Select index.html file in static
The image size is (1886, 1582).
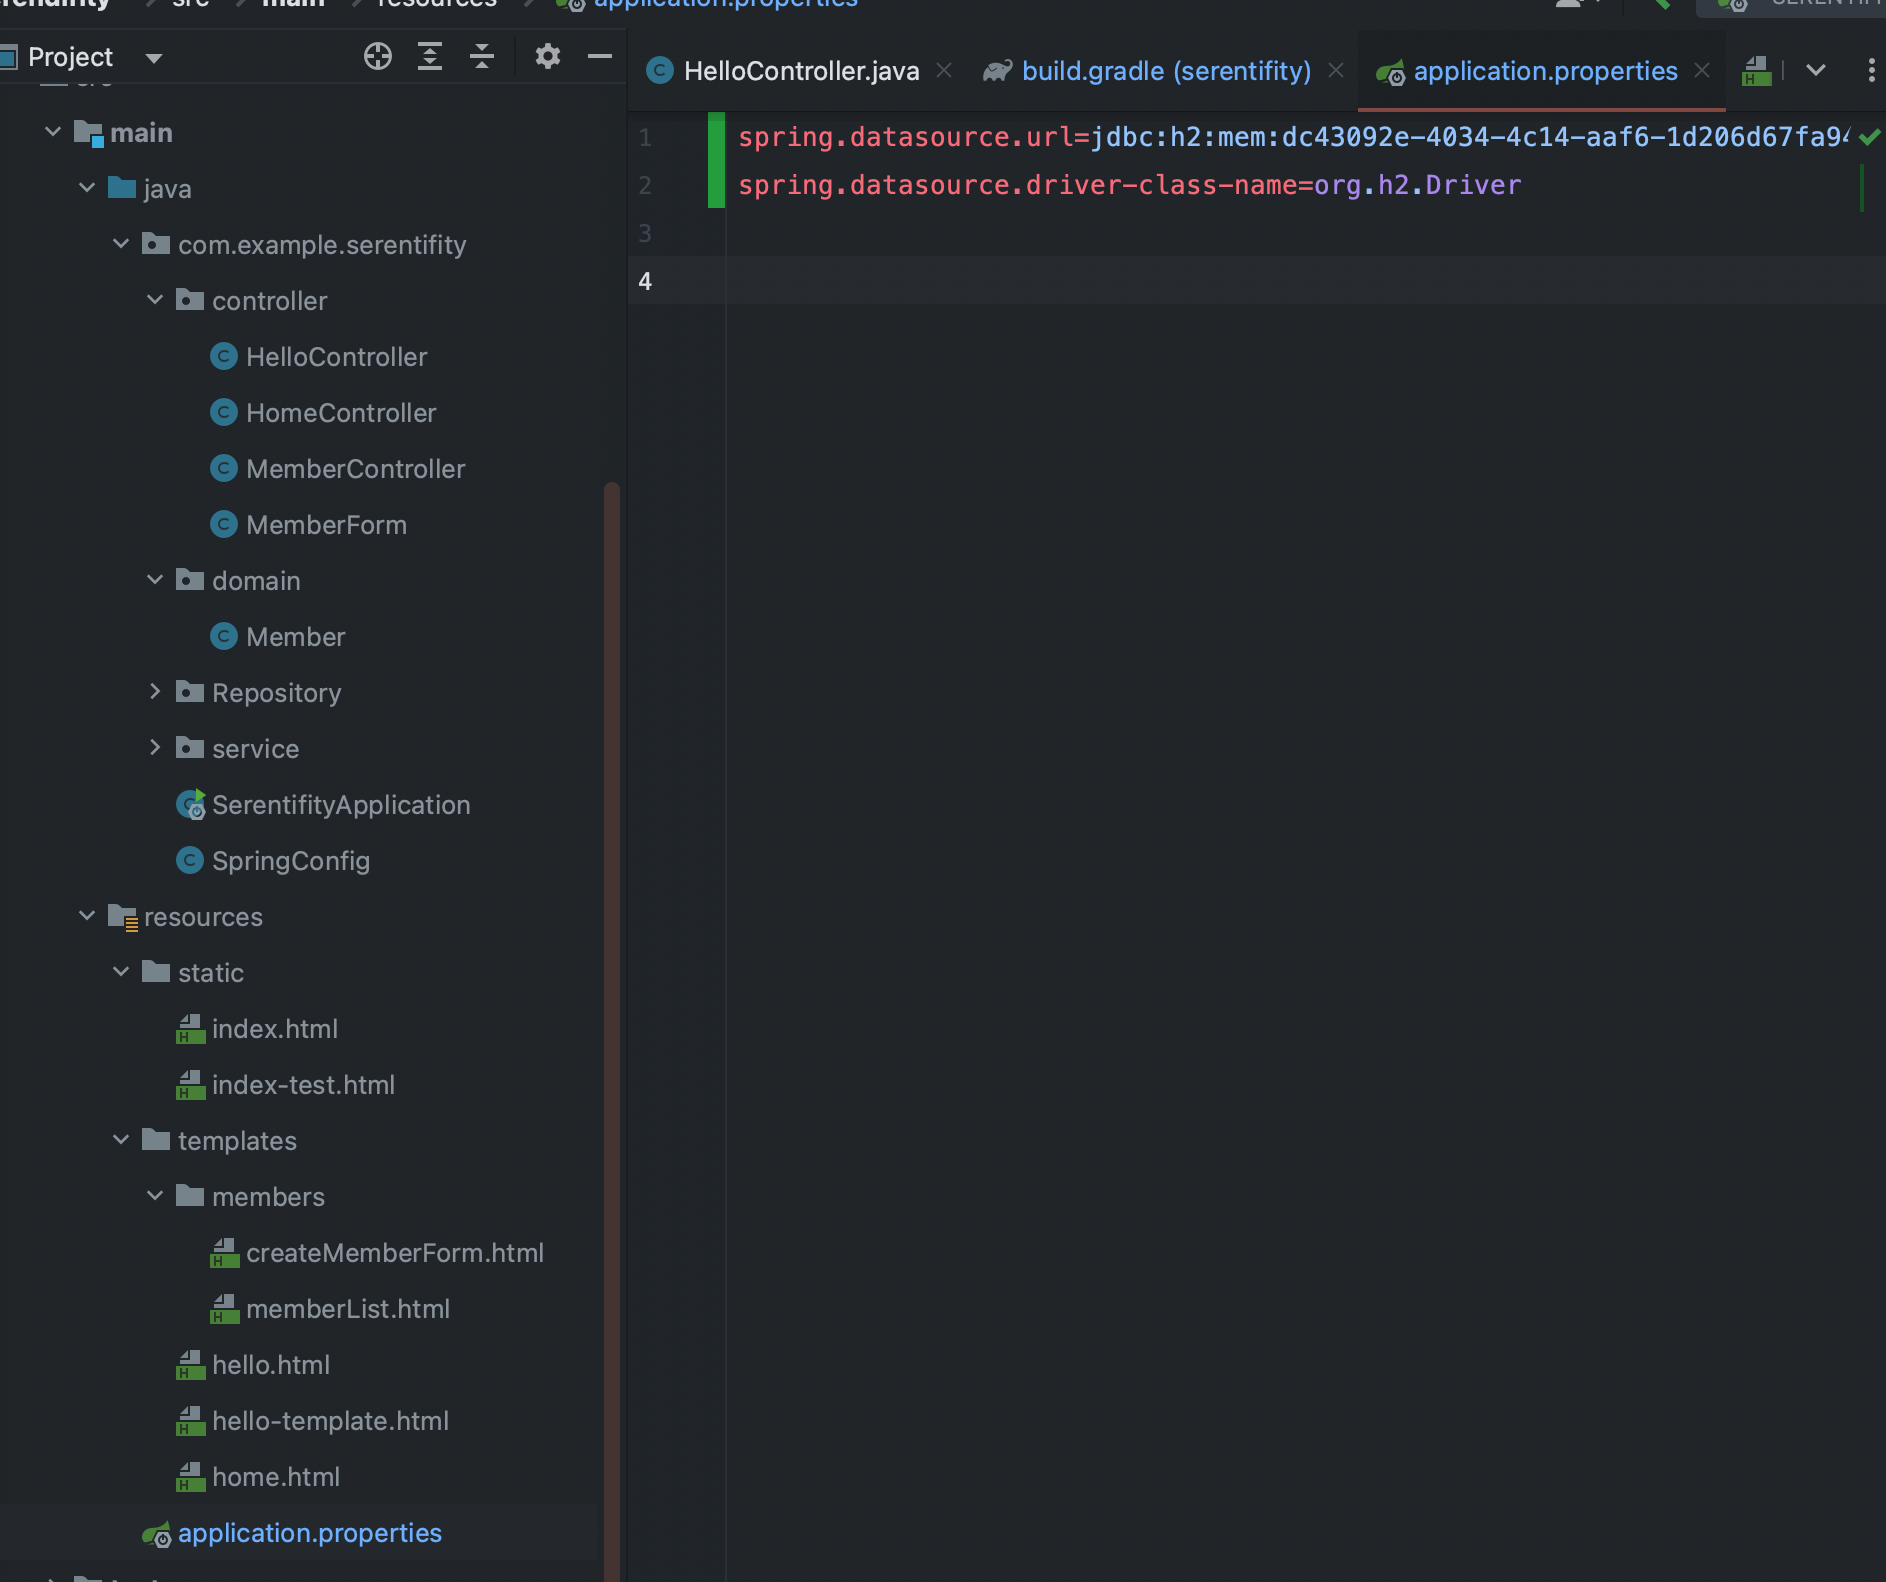[x=275, y=1029]
